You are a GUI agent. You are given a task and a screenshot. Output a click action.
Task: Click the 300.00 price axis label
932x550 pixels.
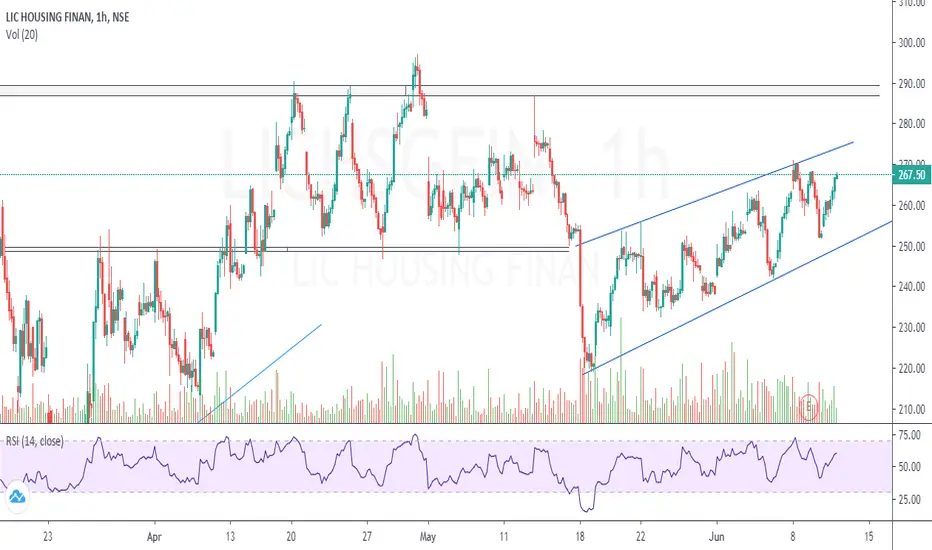912,43
